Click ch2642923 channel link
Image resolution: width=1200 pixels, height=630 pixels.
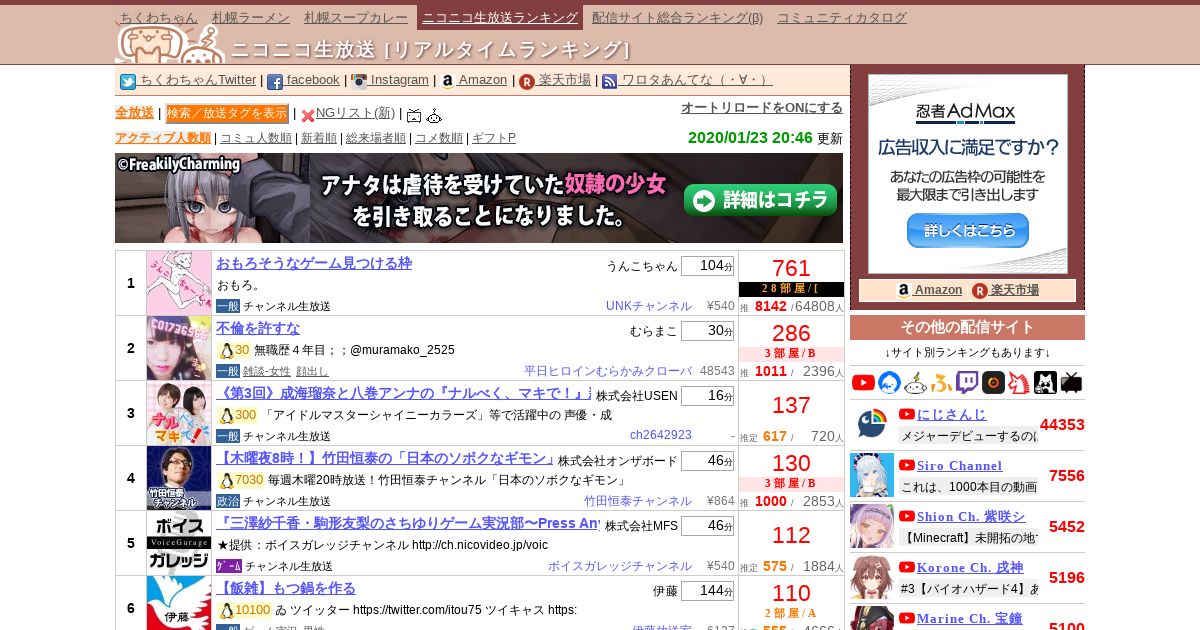click(661, 436)
